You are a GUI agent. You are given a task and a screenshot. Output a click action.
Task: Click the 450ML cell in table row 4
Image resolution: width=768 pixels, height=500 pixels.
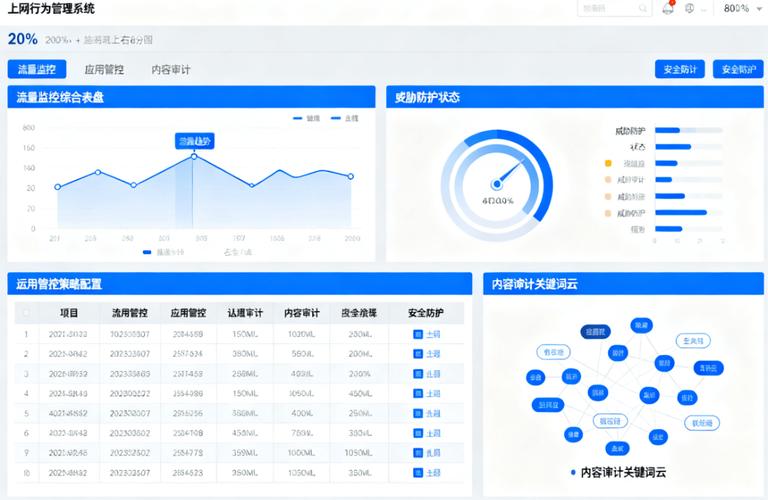(360, 394)
